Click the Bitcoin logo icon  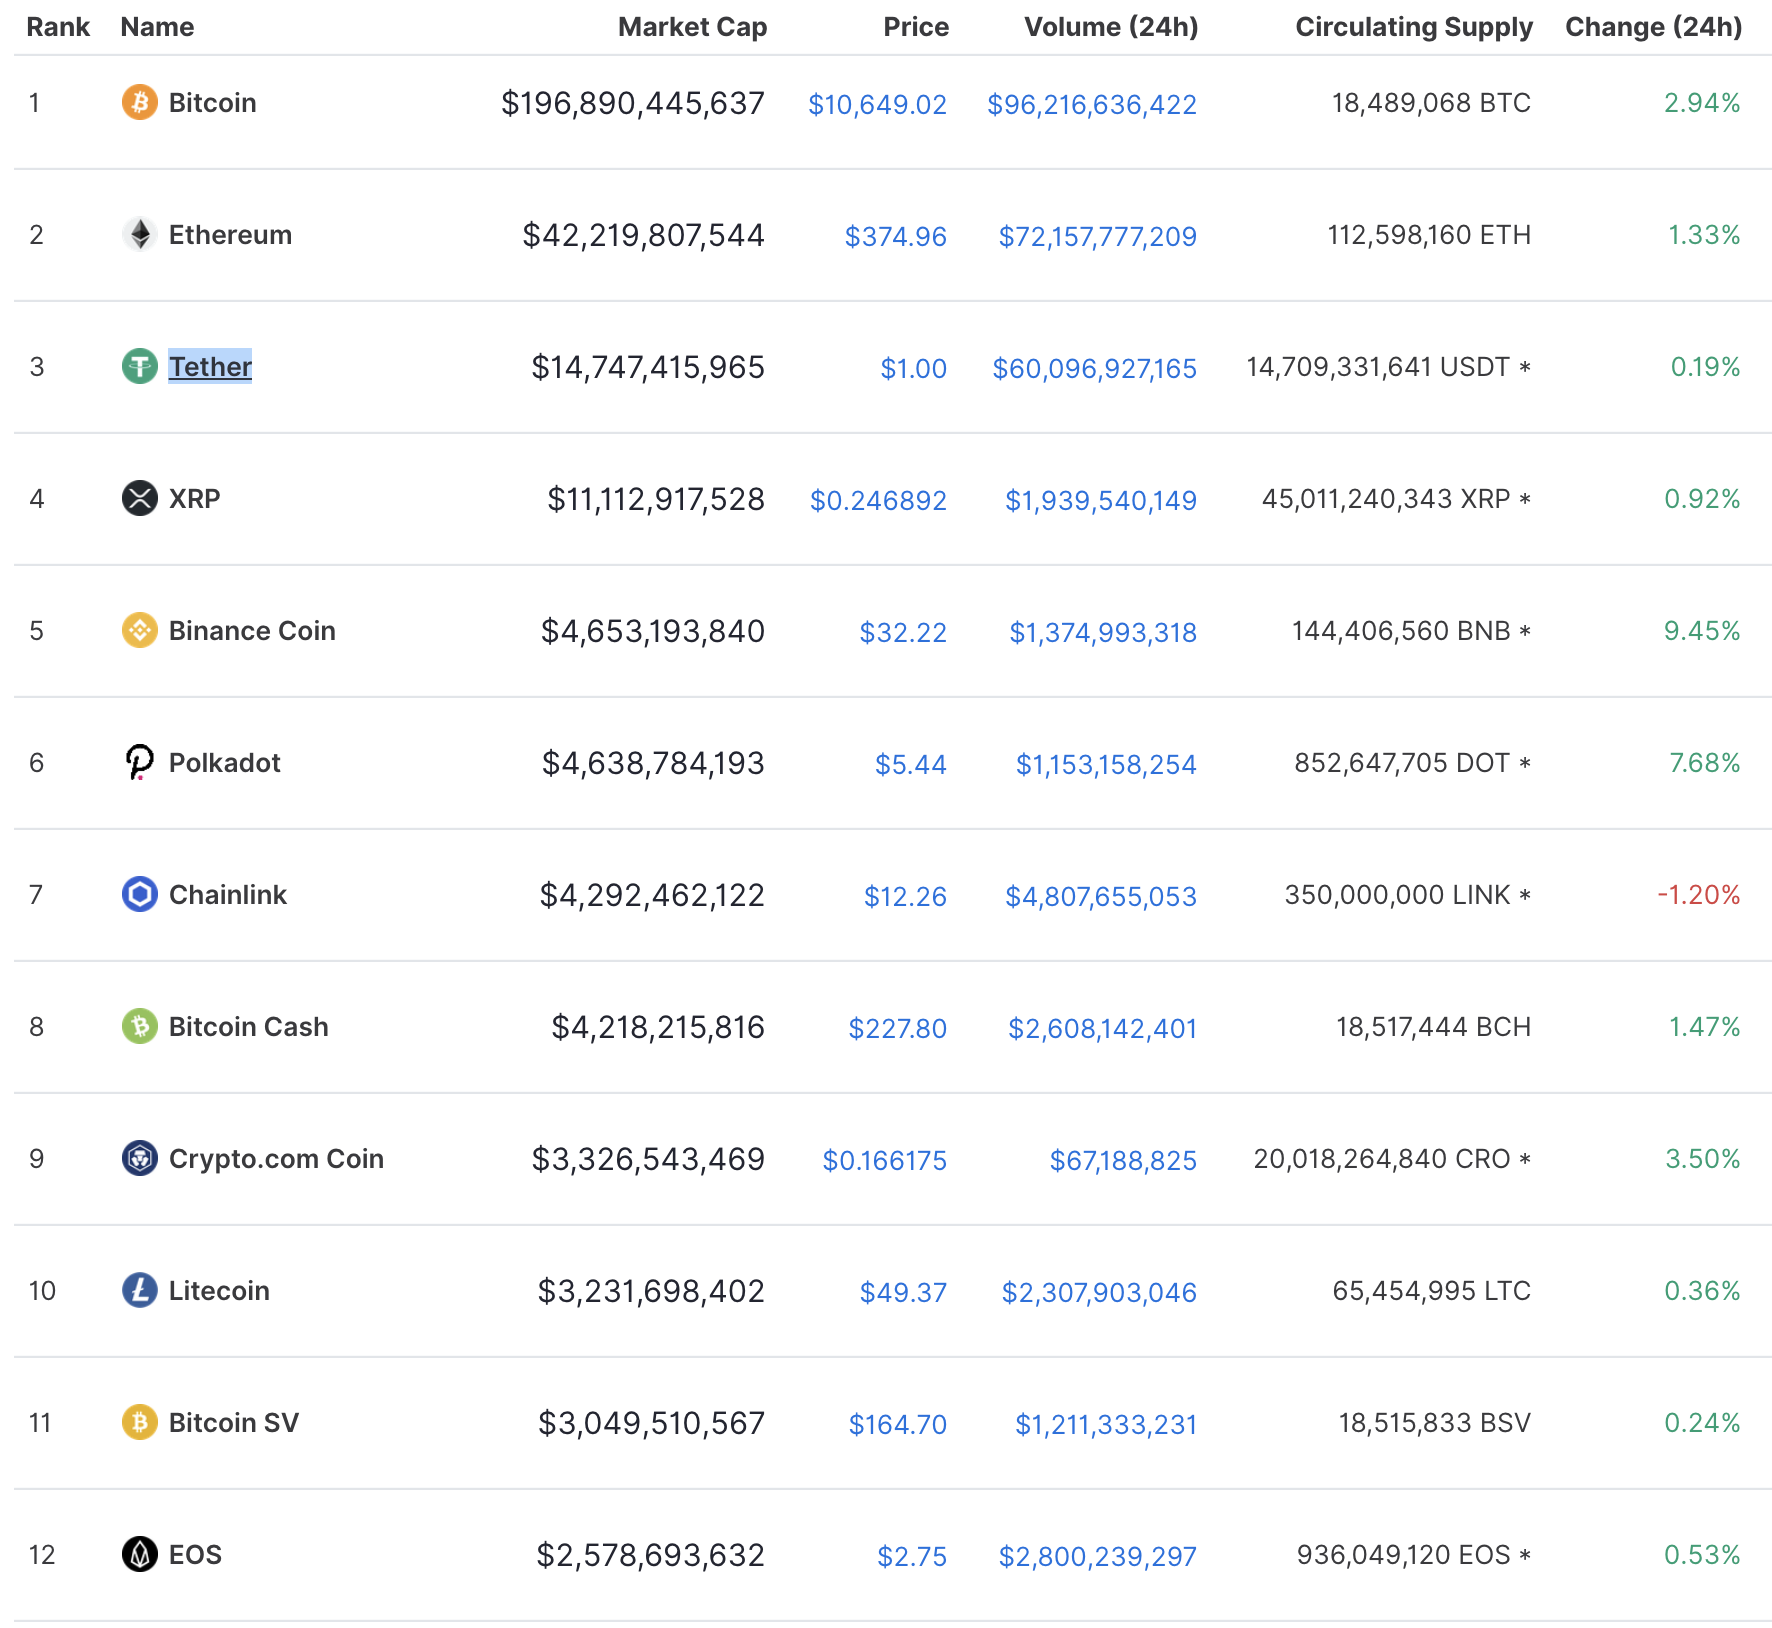pyautogui.click(x=140, y=102)
